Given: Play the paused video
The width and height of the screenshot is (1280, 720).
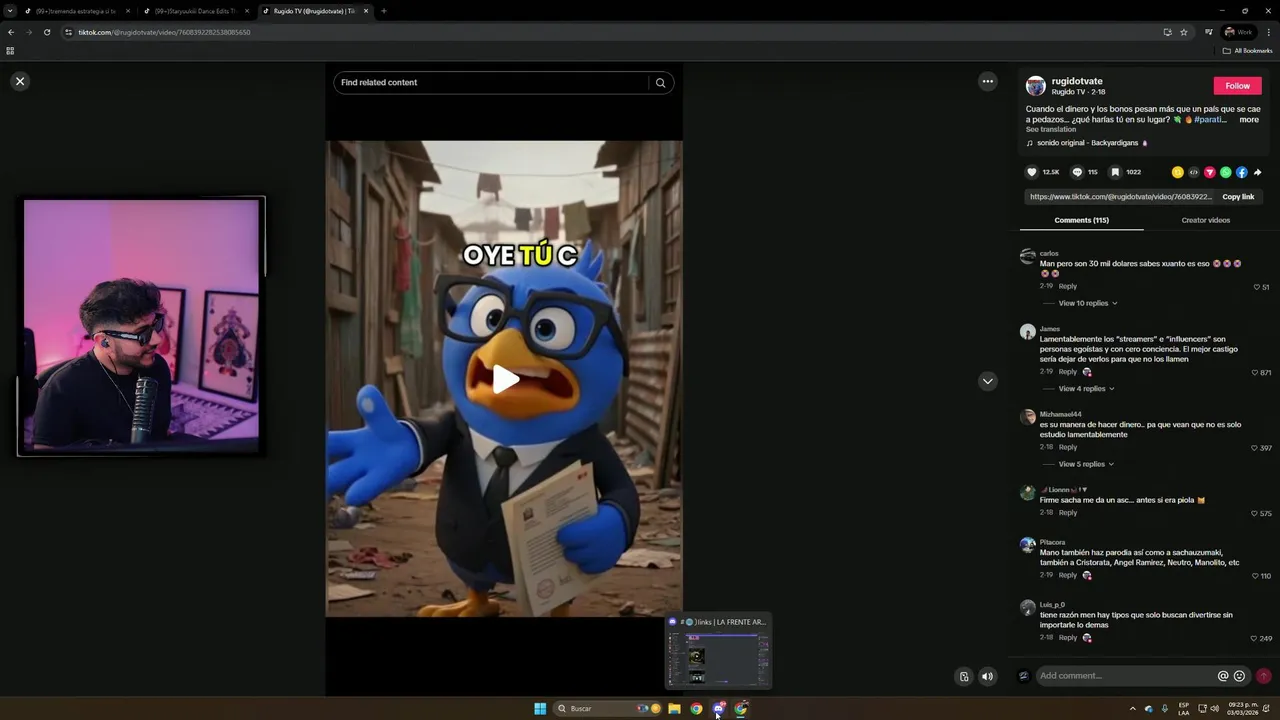Looking at the screenshot, I should (505, 379).
